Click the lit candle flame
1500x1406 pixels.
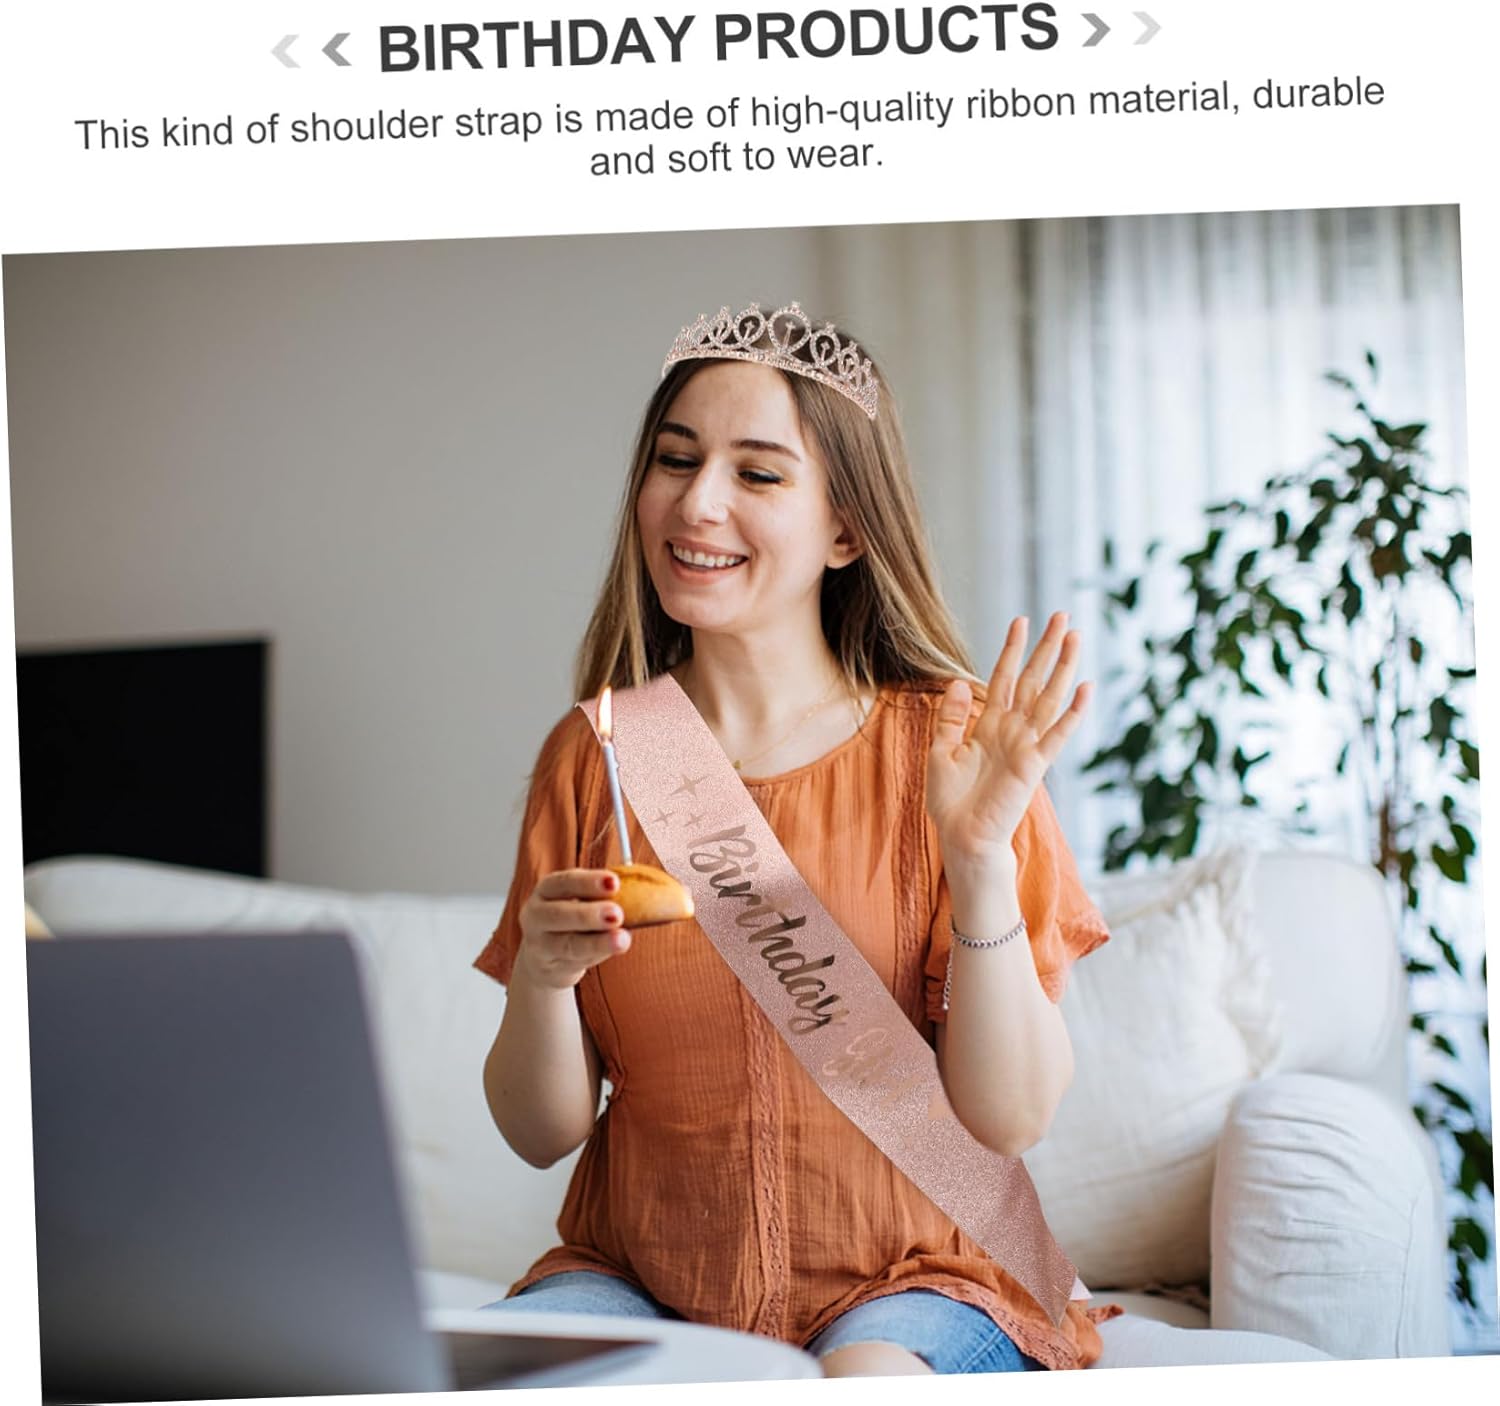[x=604, y=710]
